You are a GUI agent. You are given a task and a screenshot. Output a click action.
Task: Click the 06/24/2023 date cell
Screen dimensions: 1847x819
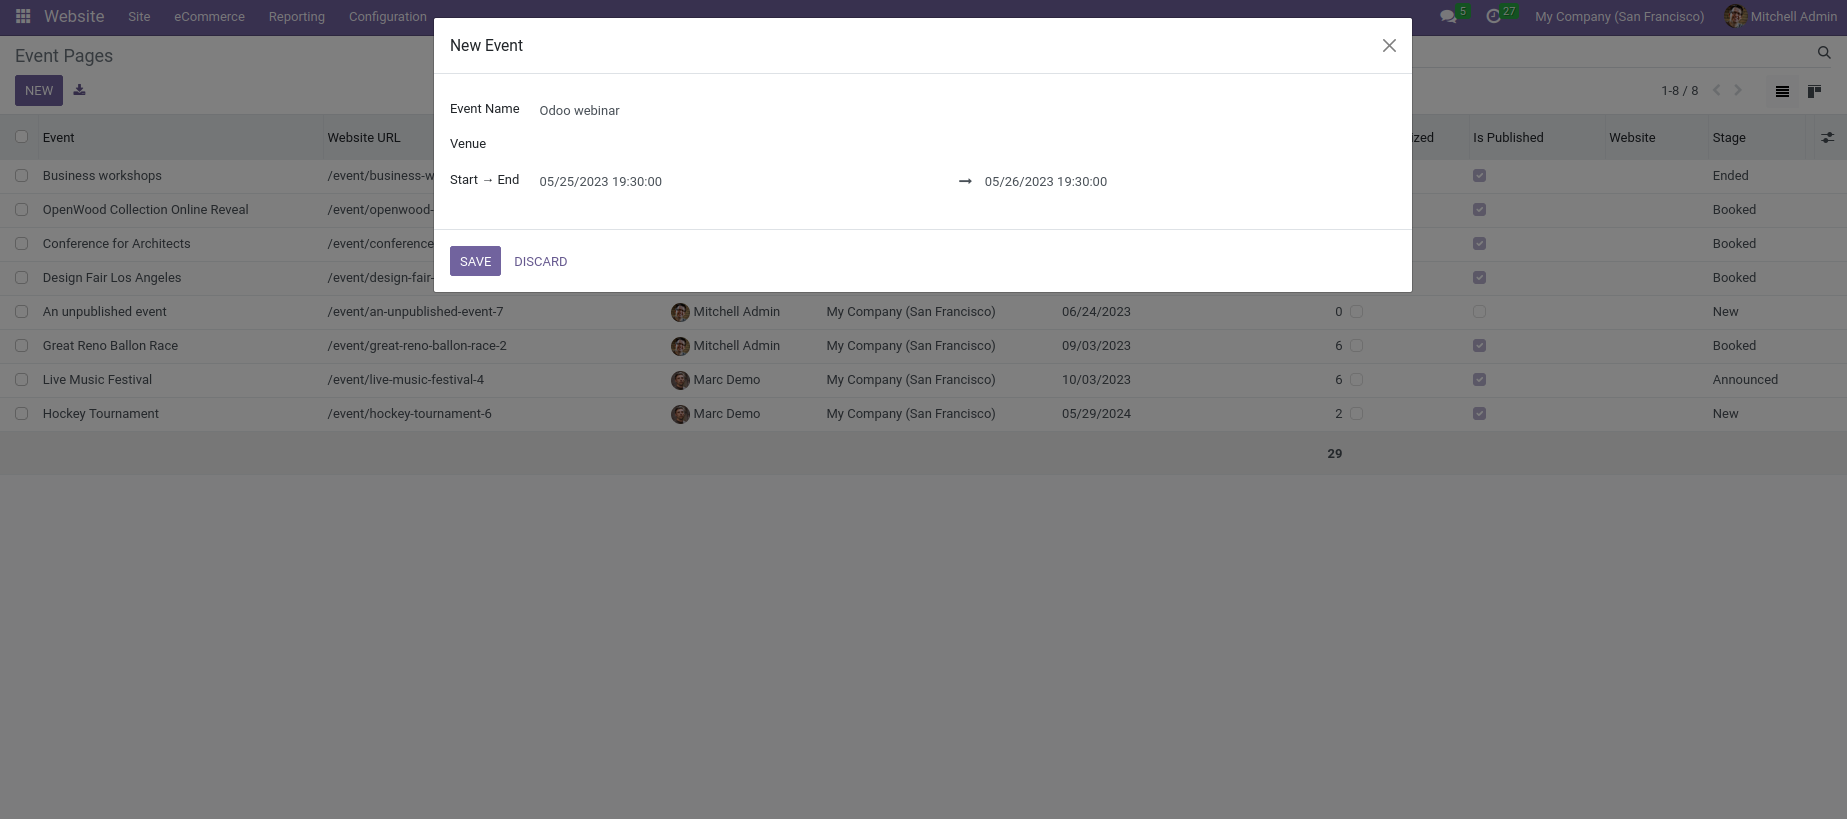click(x=1096, y=312)
